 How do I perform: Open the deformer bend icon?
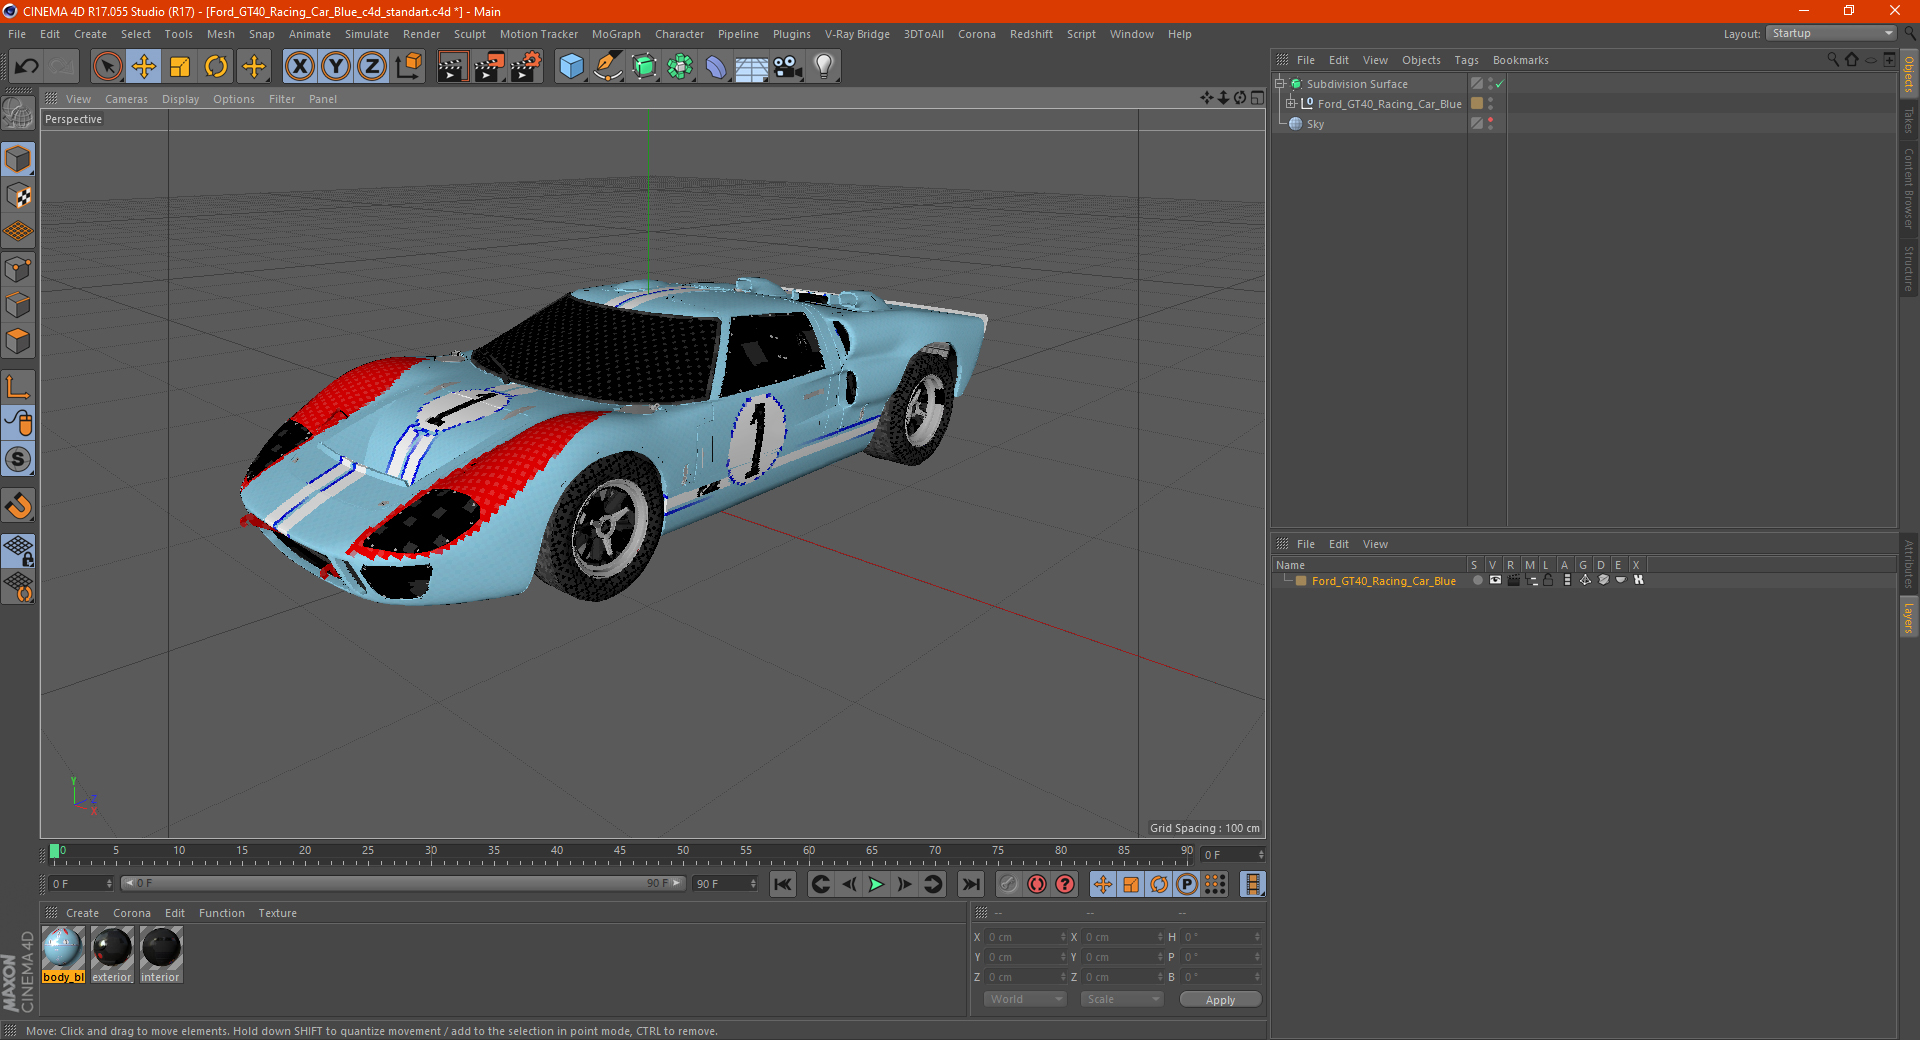click(716, 67)
